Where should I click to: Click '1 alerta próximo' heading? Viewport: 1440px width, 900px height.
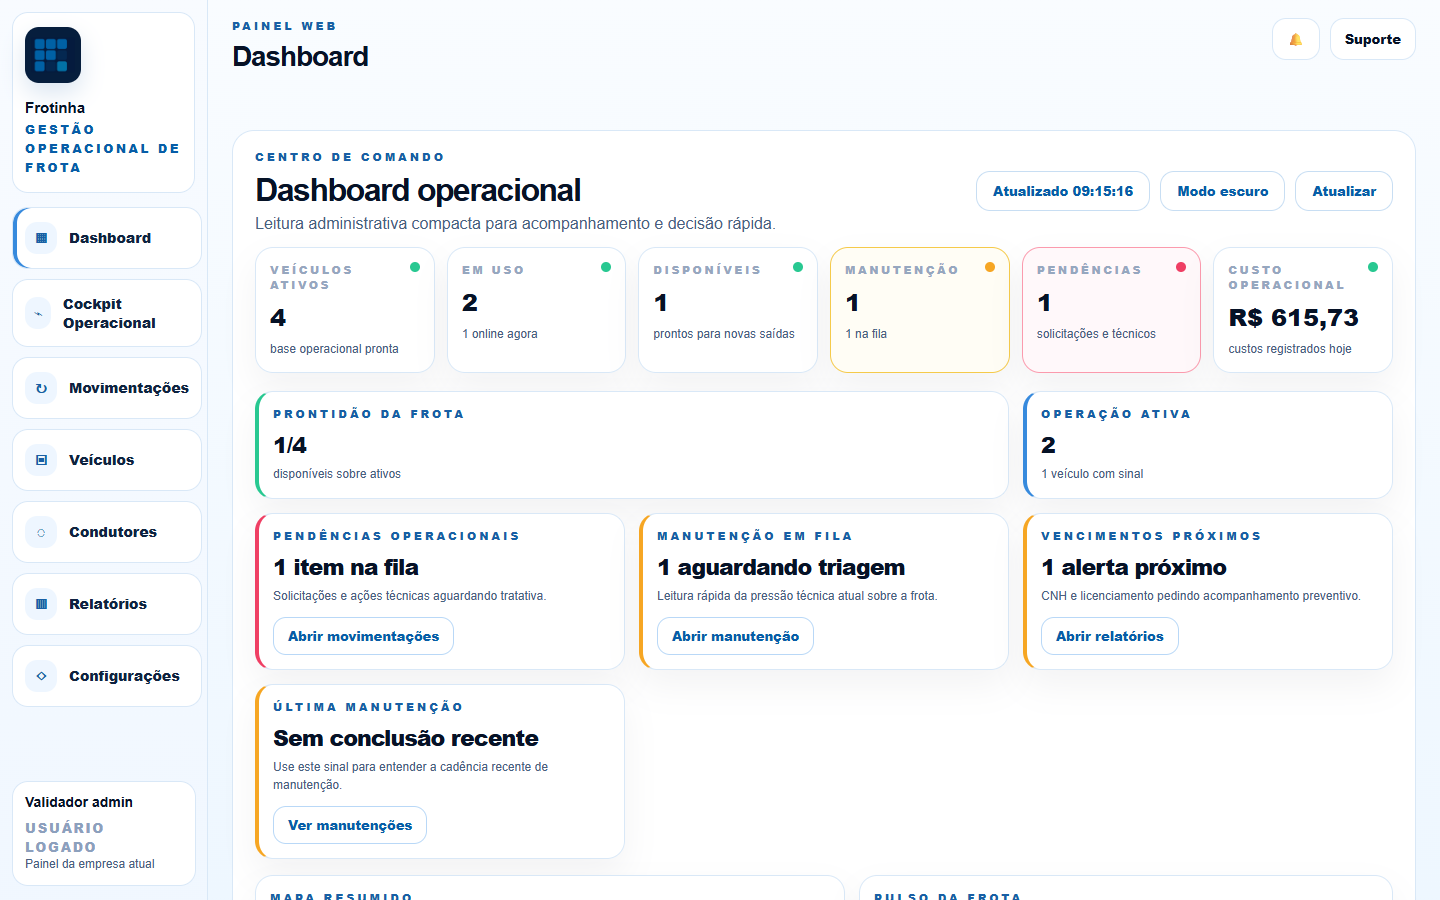pos(1134,567)
